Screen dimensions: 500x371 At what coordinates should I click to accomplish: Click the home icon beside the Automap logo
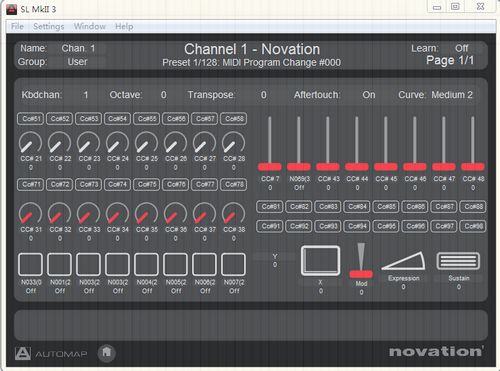click(107, 352)
